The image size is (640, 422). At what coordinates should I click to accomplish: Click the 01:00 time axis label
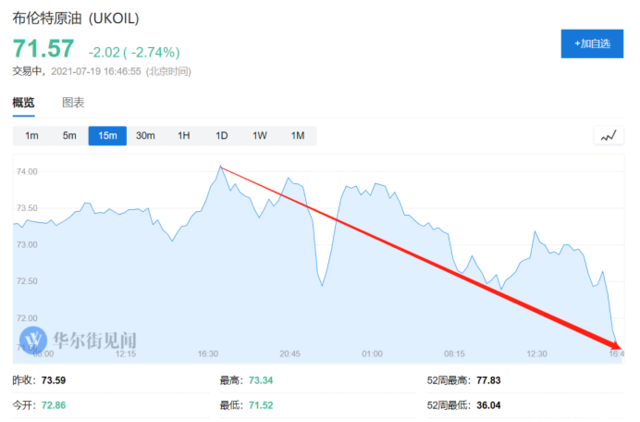pyautogui.click(x=372, y=354)
